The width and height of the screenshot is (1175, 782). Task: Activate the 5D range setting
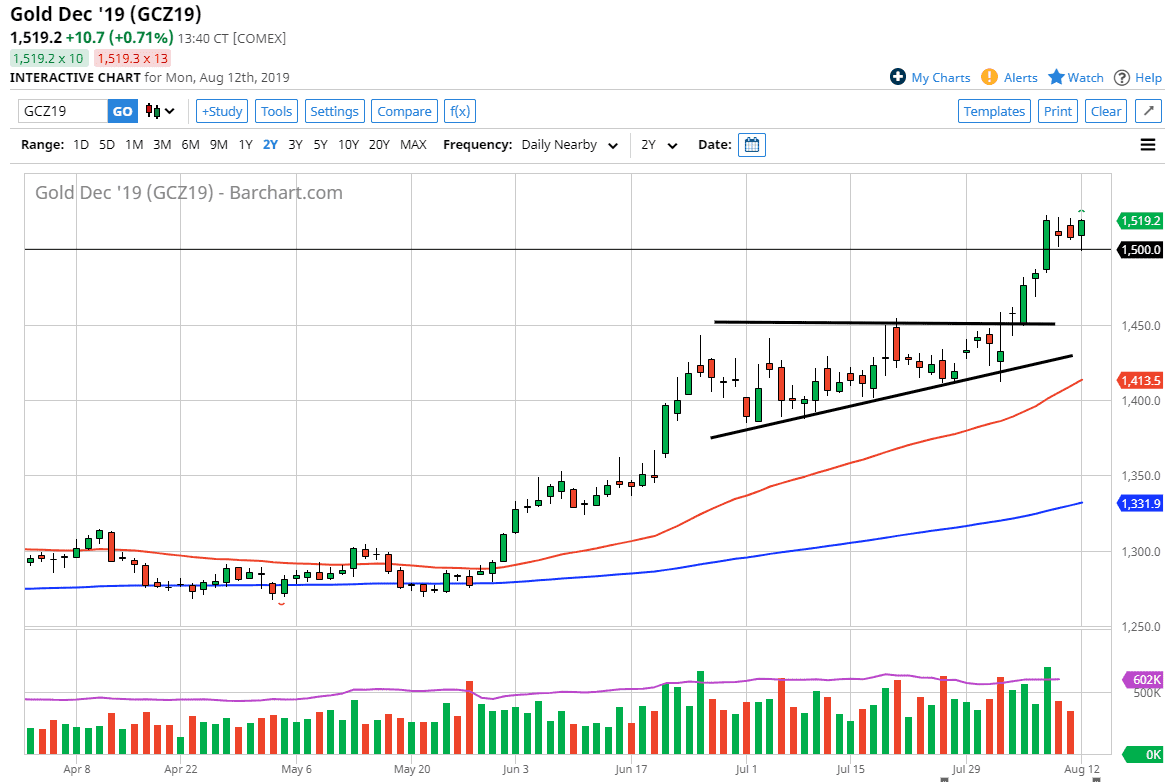point(106,144)
